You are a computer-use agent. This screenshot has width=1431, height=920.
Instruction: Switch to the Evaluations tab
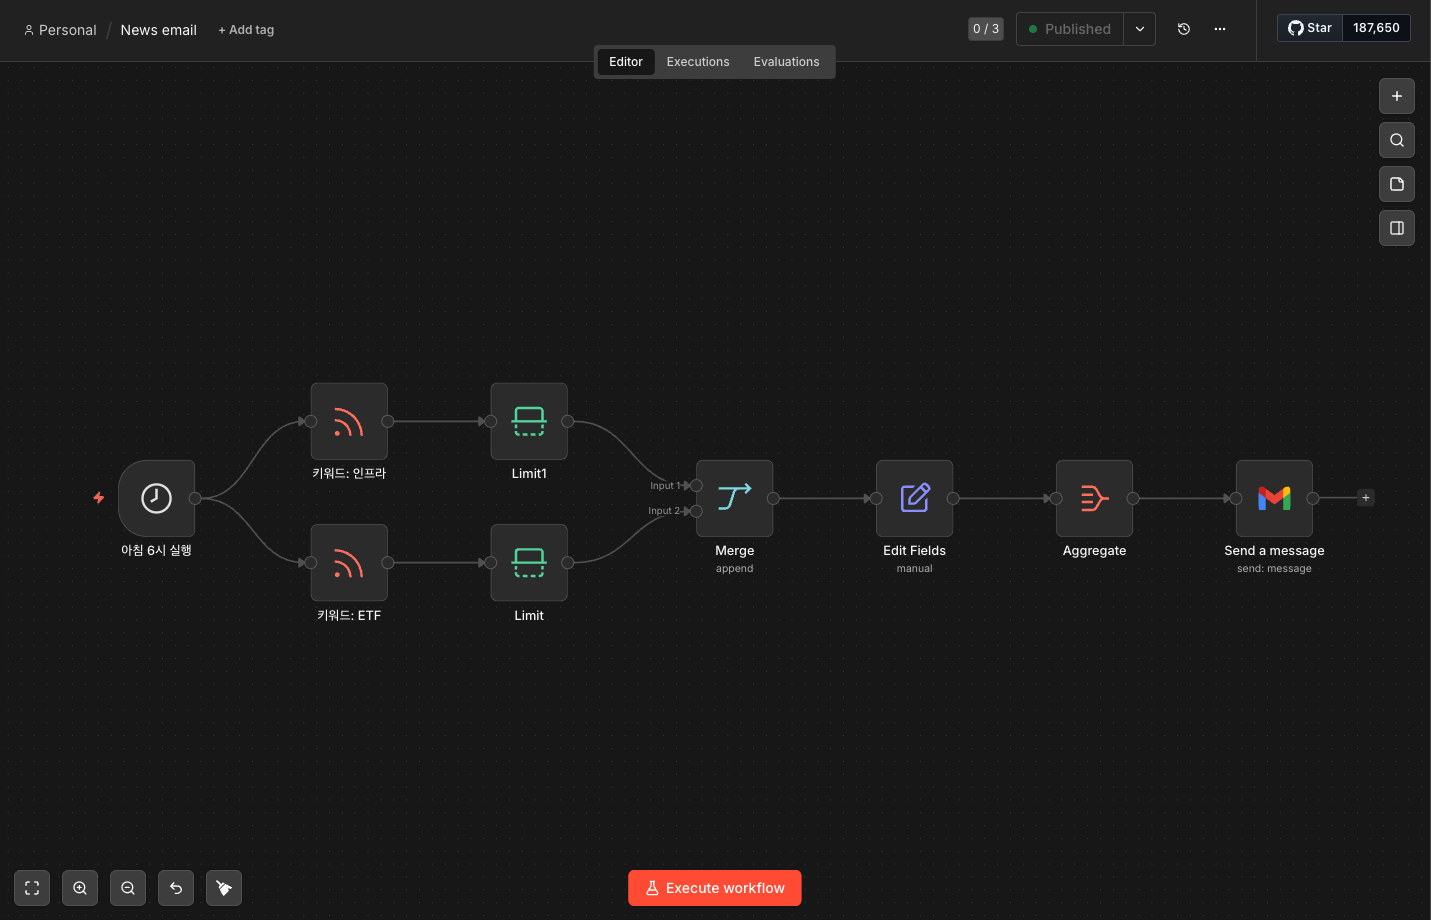click(786, 62)
